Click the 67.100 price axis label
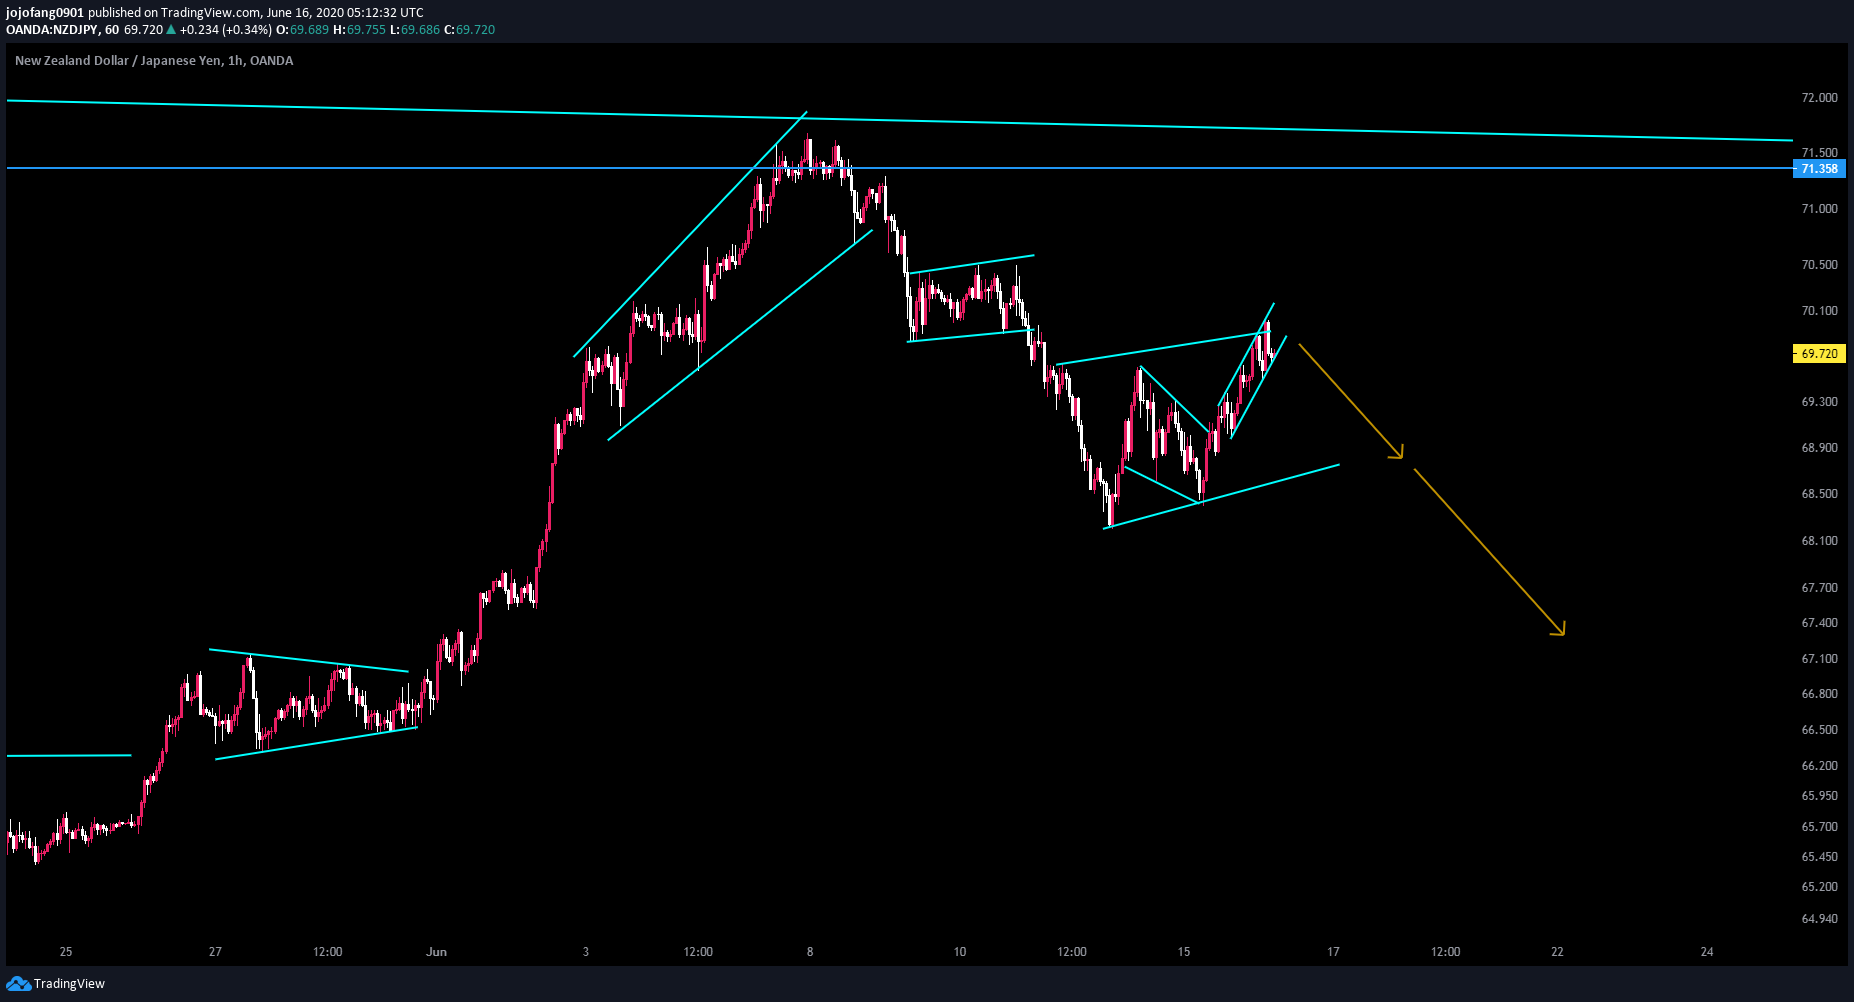 (1819, 659)
